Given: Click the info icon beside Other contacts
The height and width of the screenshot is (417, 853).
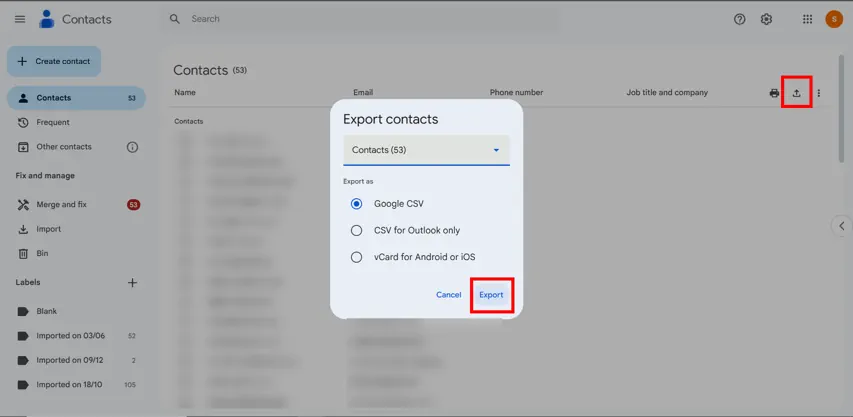Looking at the screenshot, I should pos(132,147).
